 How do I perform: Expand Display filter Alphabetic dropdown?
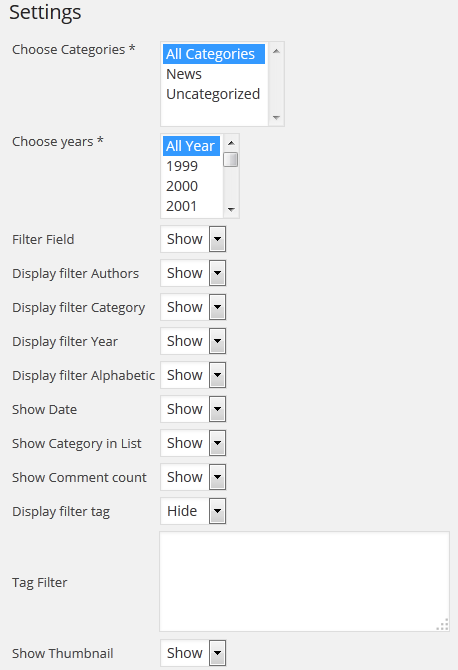click(193, 375)
